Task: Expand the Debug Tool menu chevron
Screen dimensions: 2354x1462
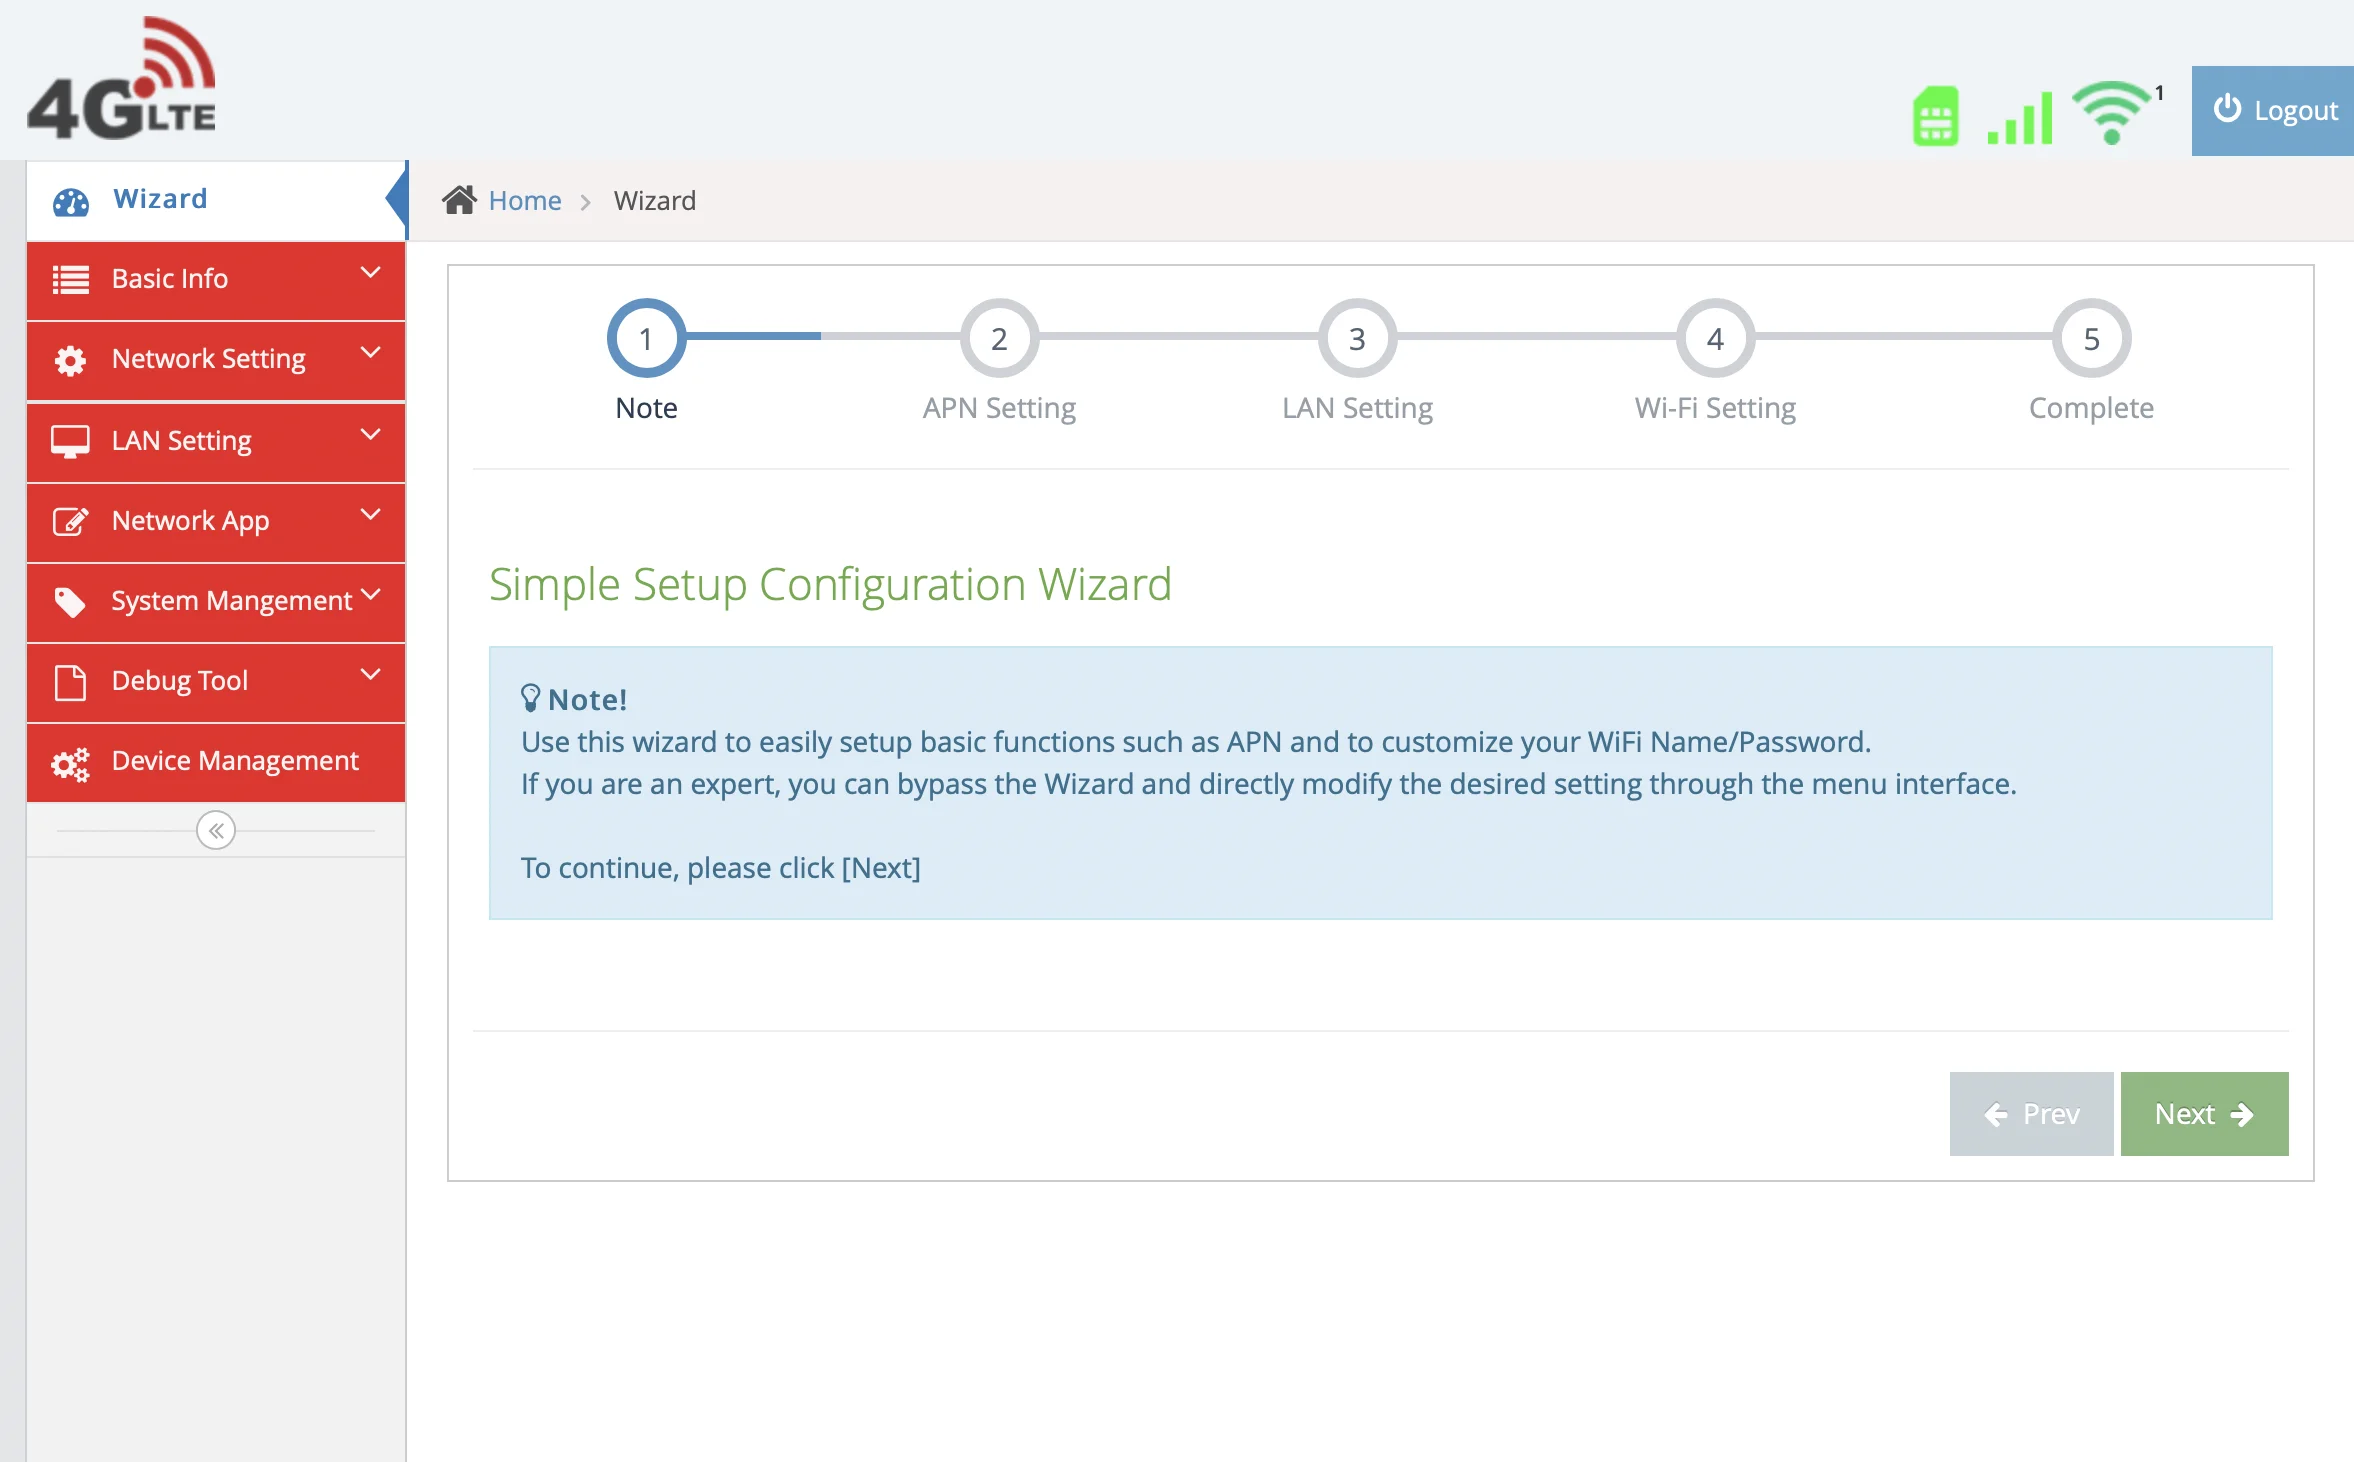Action: [370, 675]
